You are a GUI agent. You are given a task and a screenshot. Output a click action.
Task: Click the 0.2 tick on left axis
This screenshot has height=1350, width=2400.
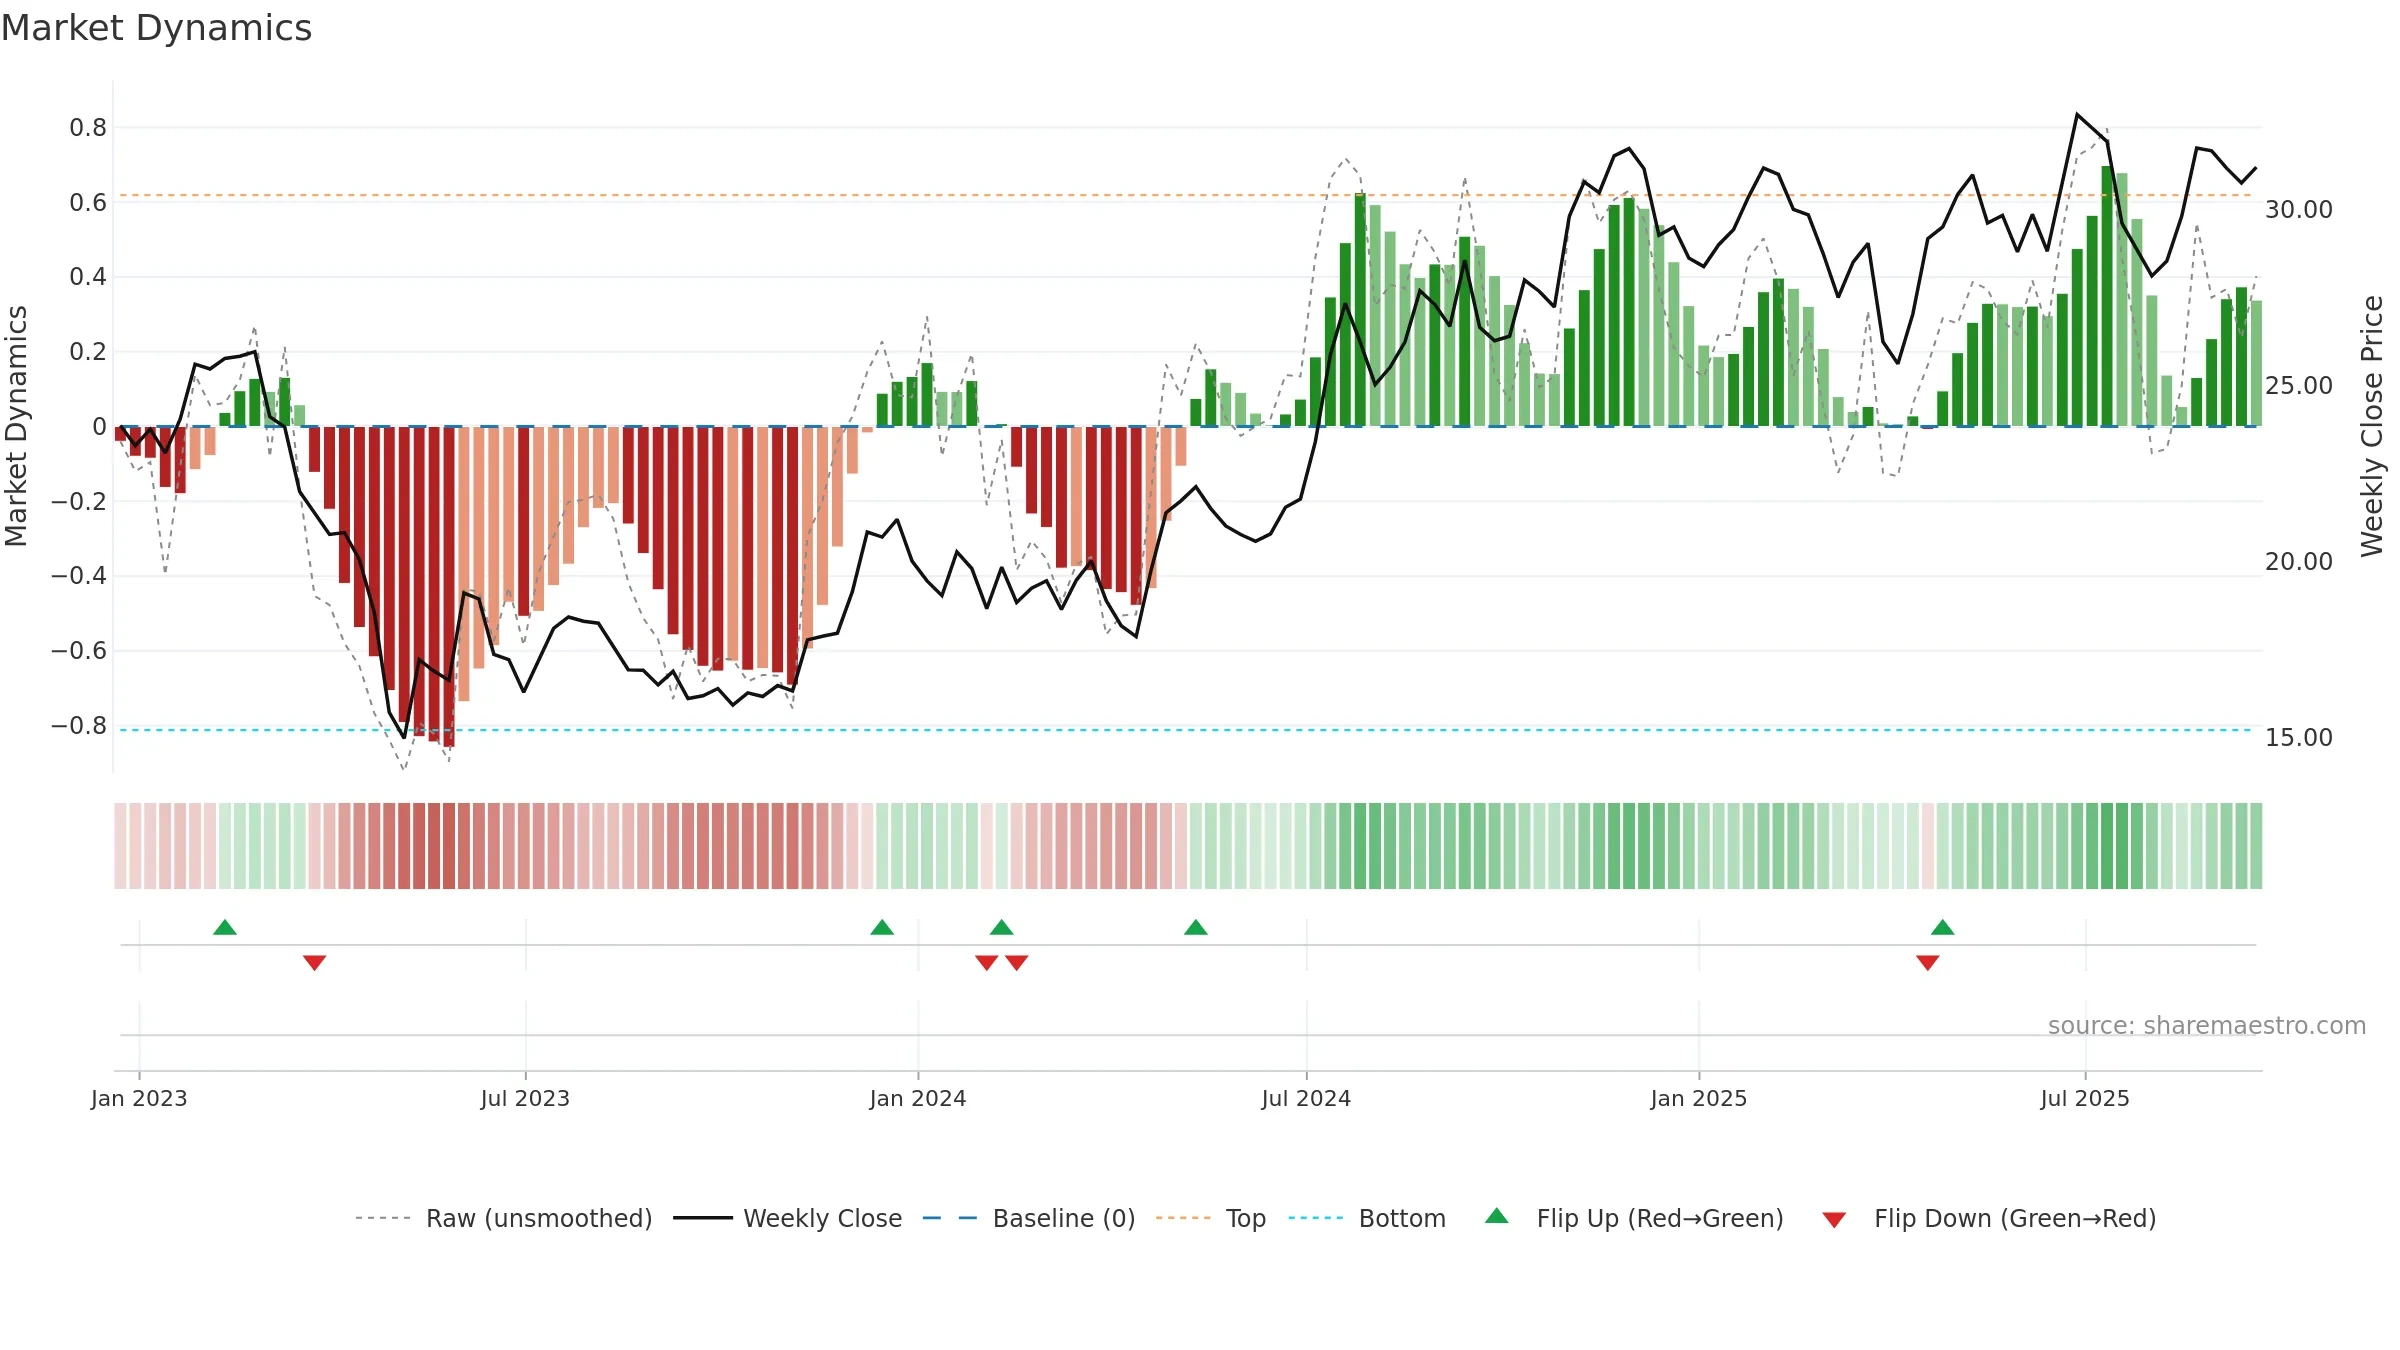(88, 352)
